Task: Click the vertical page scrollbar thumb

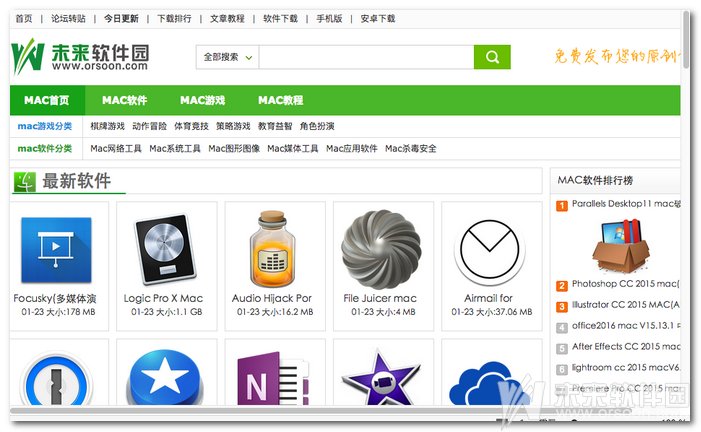Action: (x=686, y=40)
